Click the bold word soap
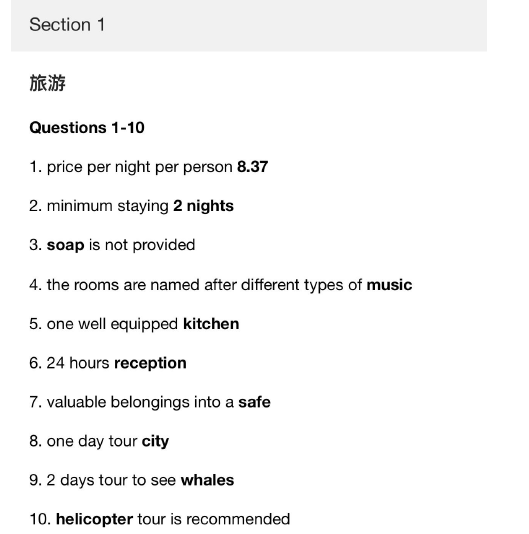This screenshot has height=534, width=529. [x=65, y=246]
